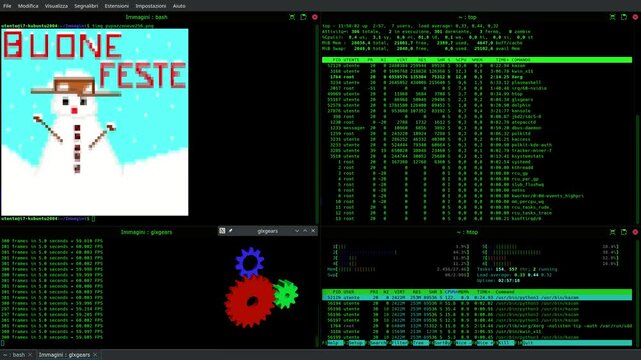The image size is (641, 360).
Task: Click 'Nice -' in htop function bar
Action: (x=464, y=343)
